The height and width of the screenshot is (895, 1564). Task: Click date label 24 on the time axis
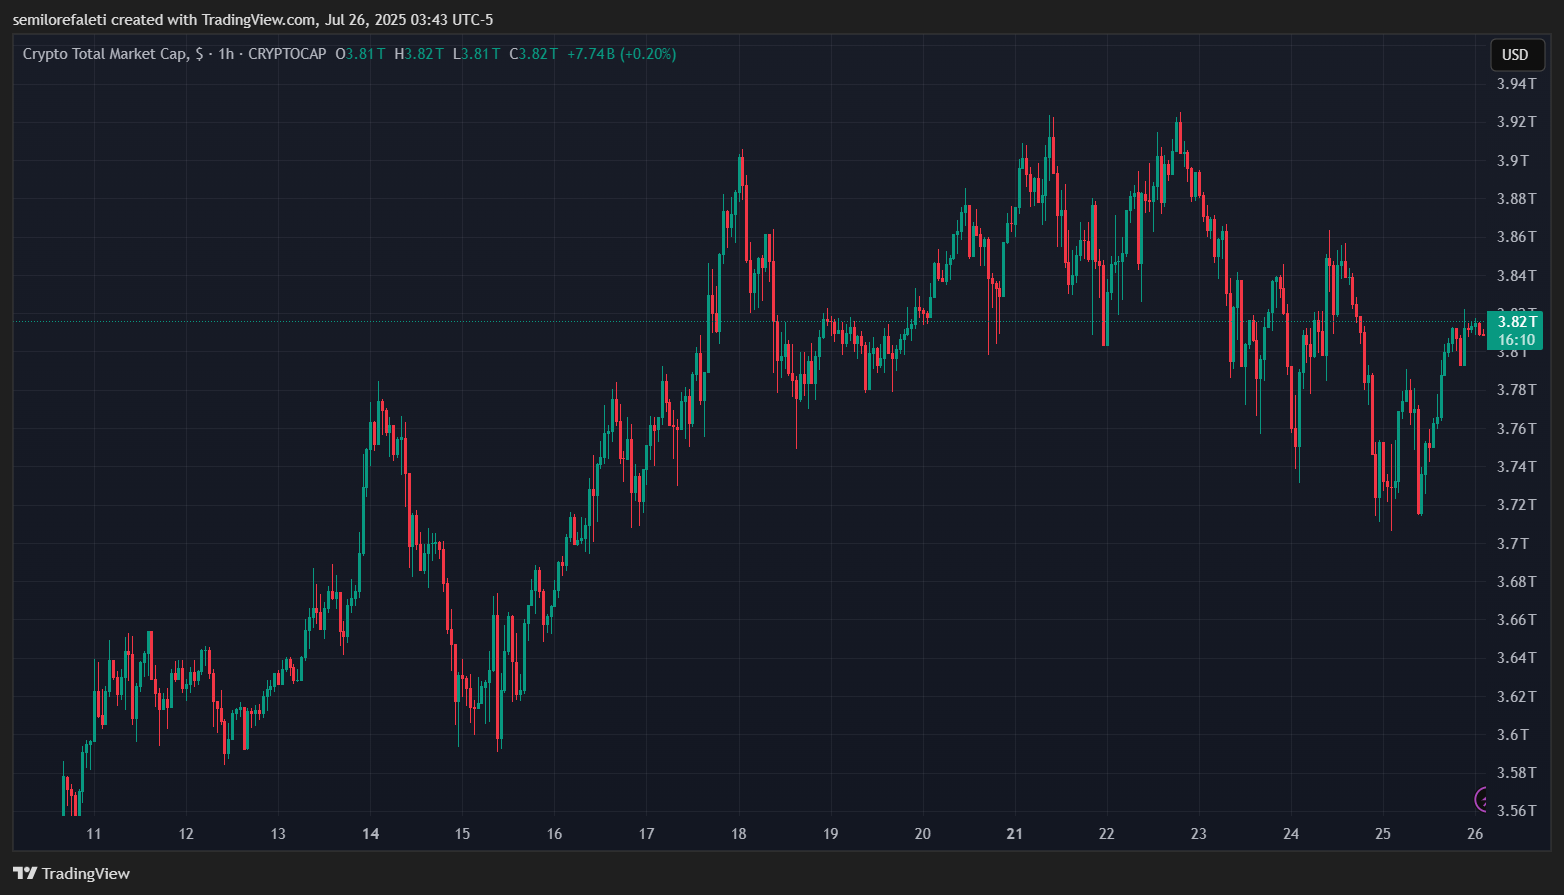click(1291, 834)
